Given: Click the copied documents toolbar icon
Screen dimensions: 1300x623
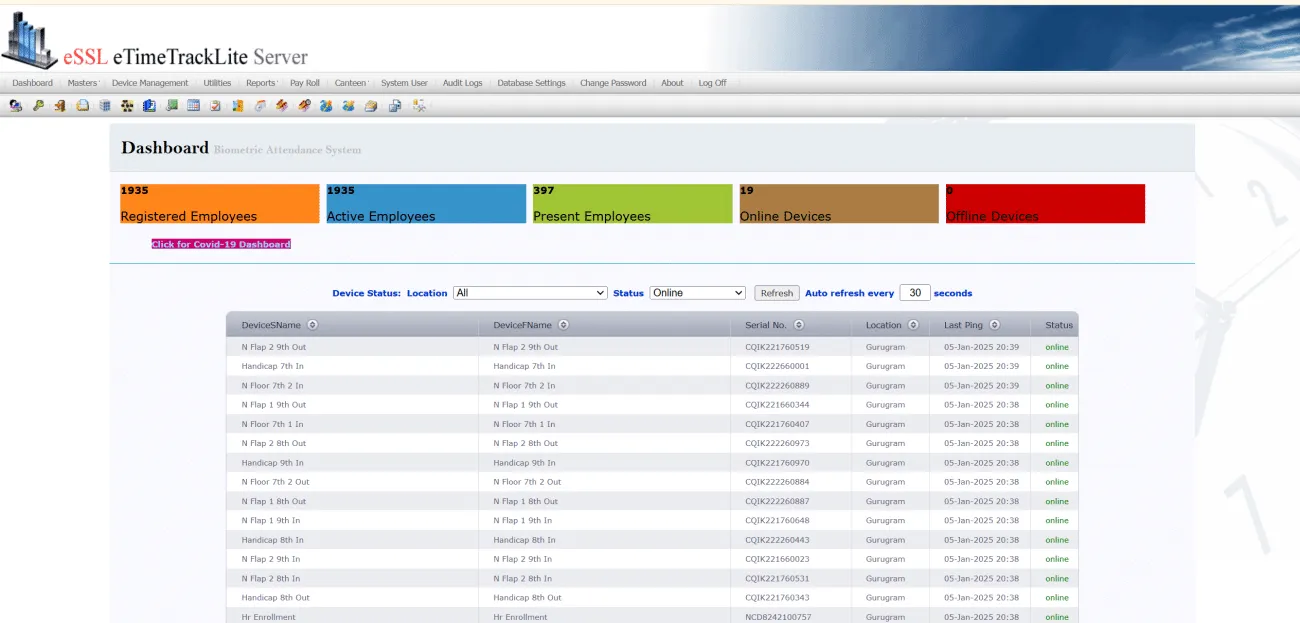Looking at the screenshot, I should click(x=394, y=105).
